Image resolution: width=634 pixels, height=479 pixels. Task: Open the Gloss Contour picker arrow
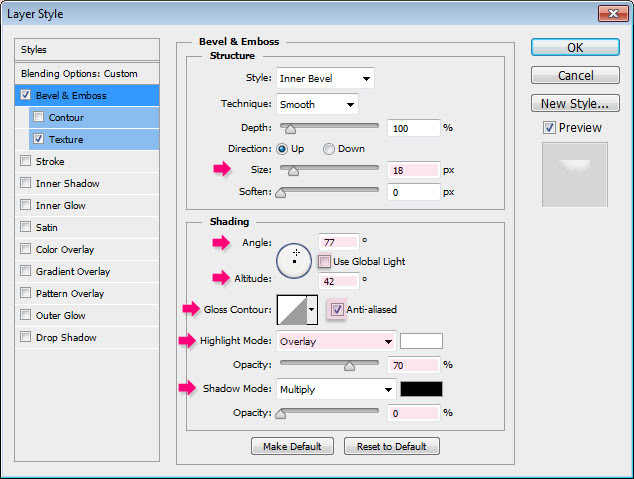312,310
